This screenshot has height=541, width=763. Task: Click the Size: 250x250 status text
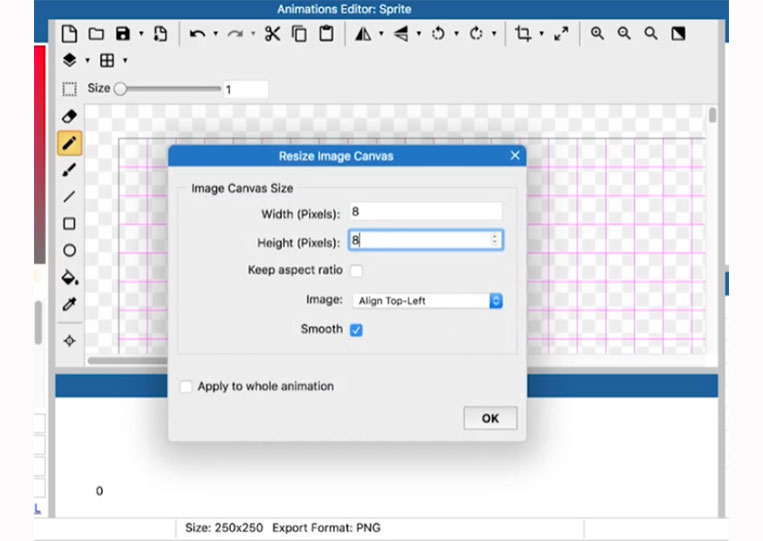coord(224,528)
